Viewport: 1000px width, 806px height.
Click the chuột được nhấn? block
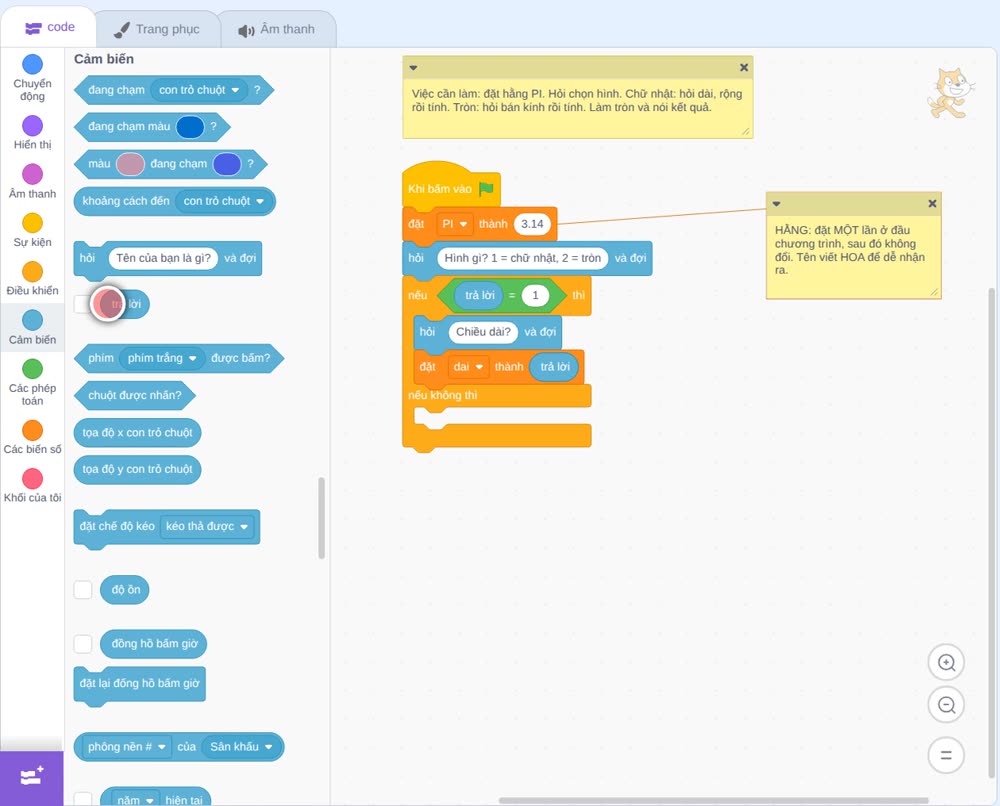click(x=135, y=395)
